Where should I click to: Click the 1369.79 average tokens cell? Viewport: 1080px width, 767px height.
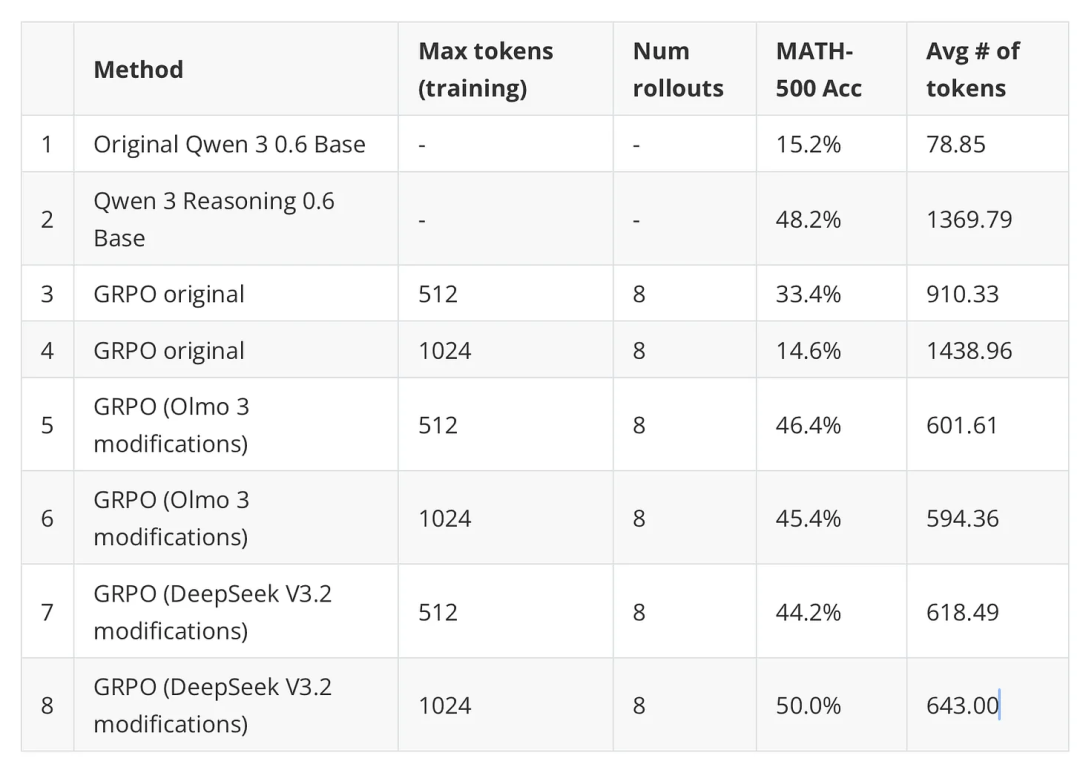coord(969,219)
